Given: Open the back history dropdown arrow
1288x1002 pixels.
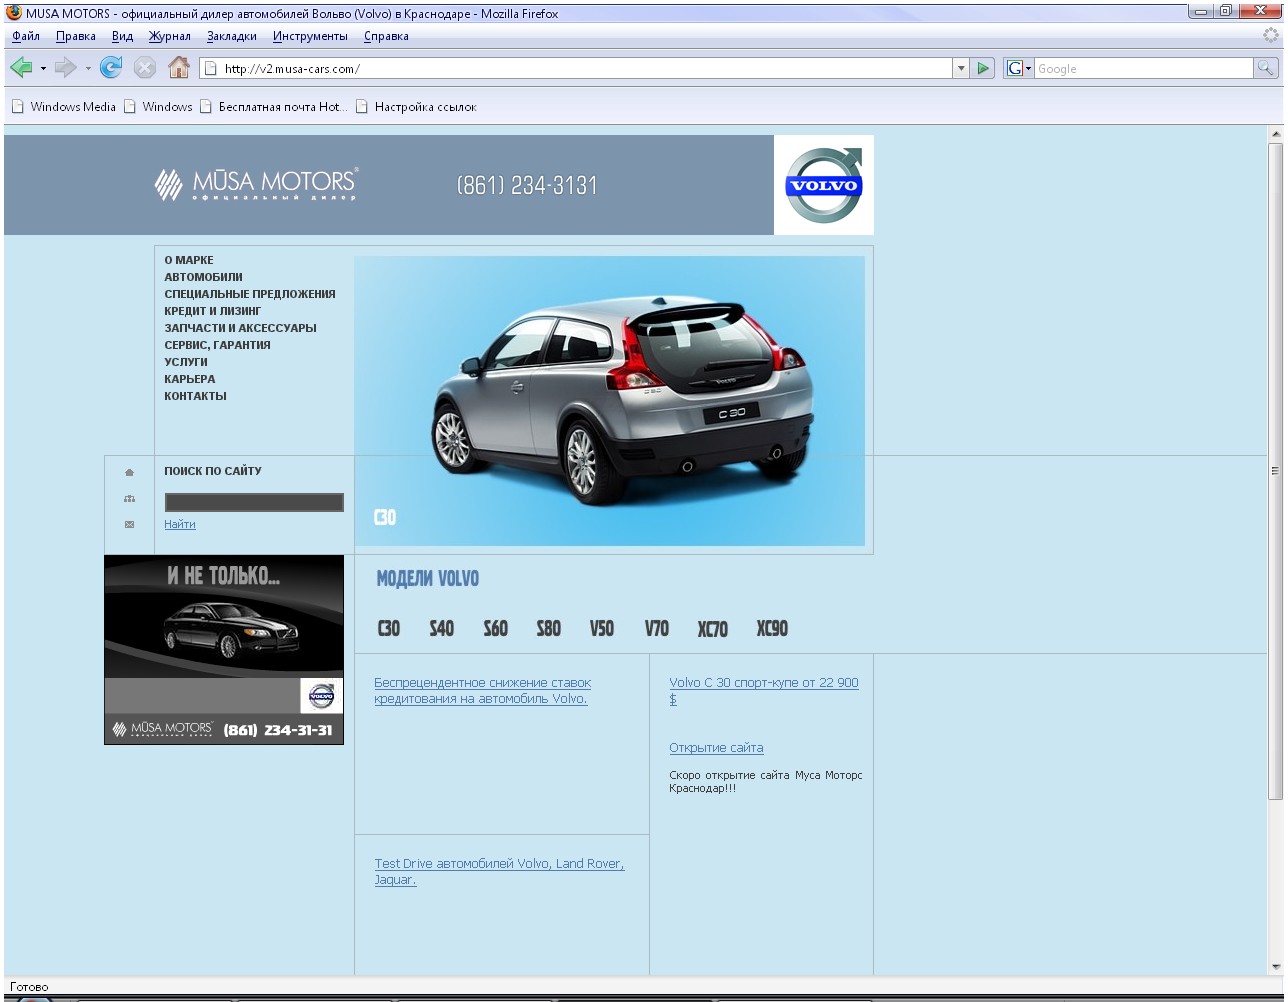Looking at the screenshot, I should (x=44, y=68).
